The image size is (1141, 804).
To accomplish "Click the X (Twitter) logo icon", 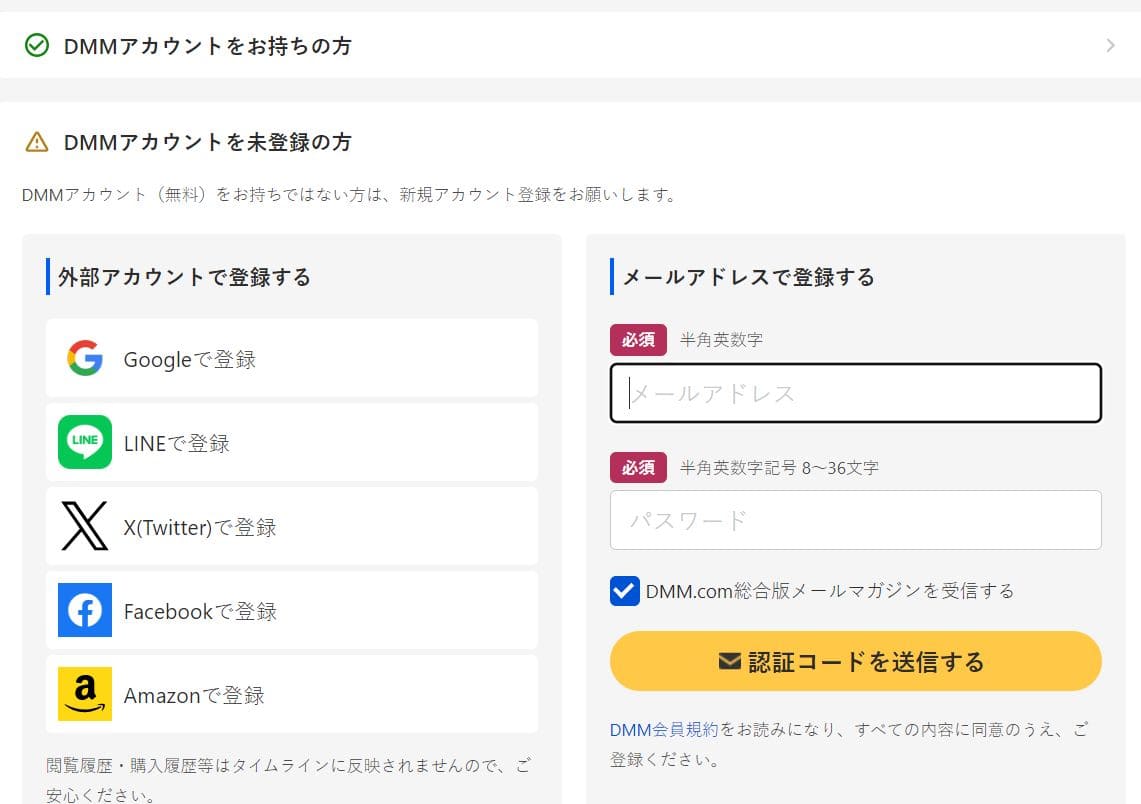I will click(x=85, y=526).
